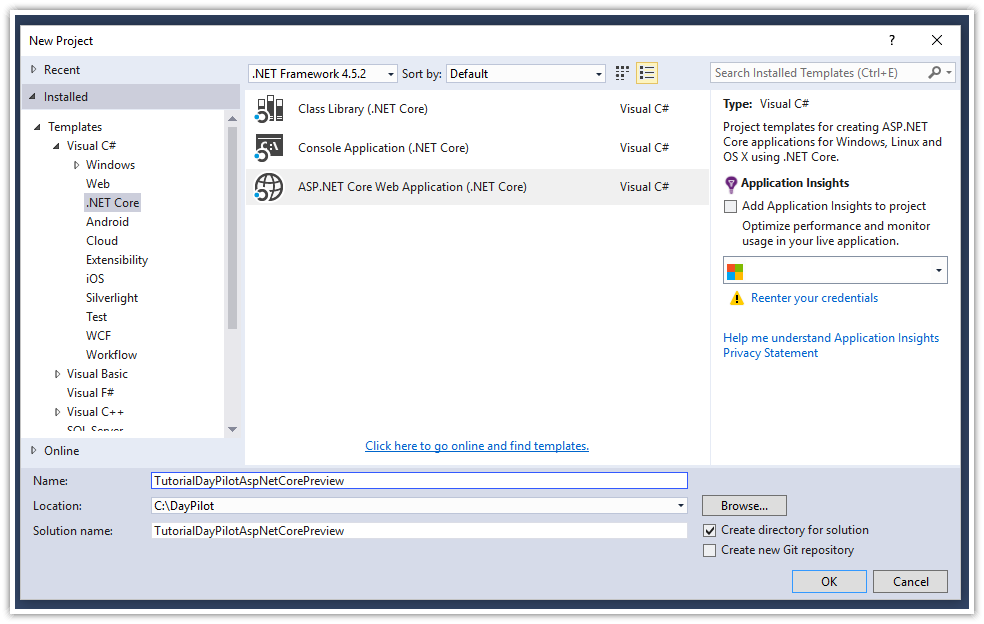Select the Test template category
This screenshot has height=624, width=984.
pyautogui.click(x=96, y=317)
